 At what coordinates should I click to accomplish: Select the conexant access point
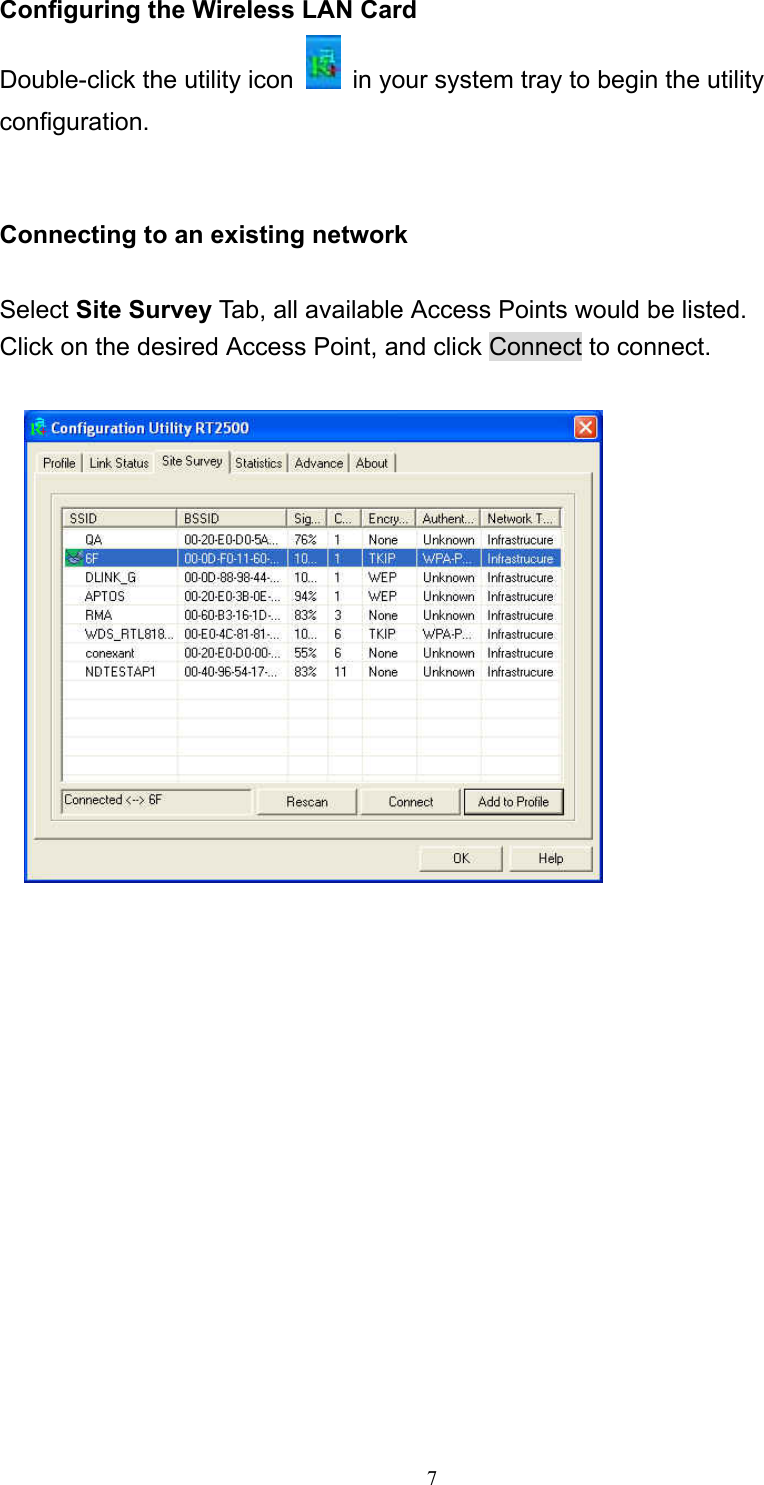tap(312, 653)
